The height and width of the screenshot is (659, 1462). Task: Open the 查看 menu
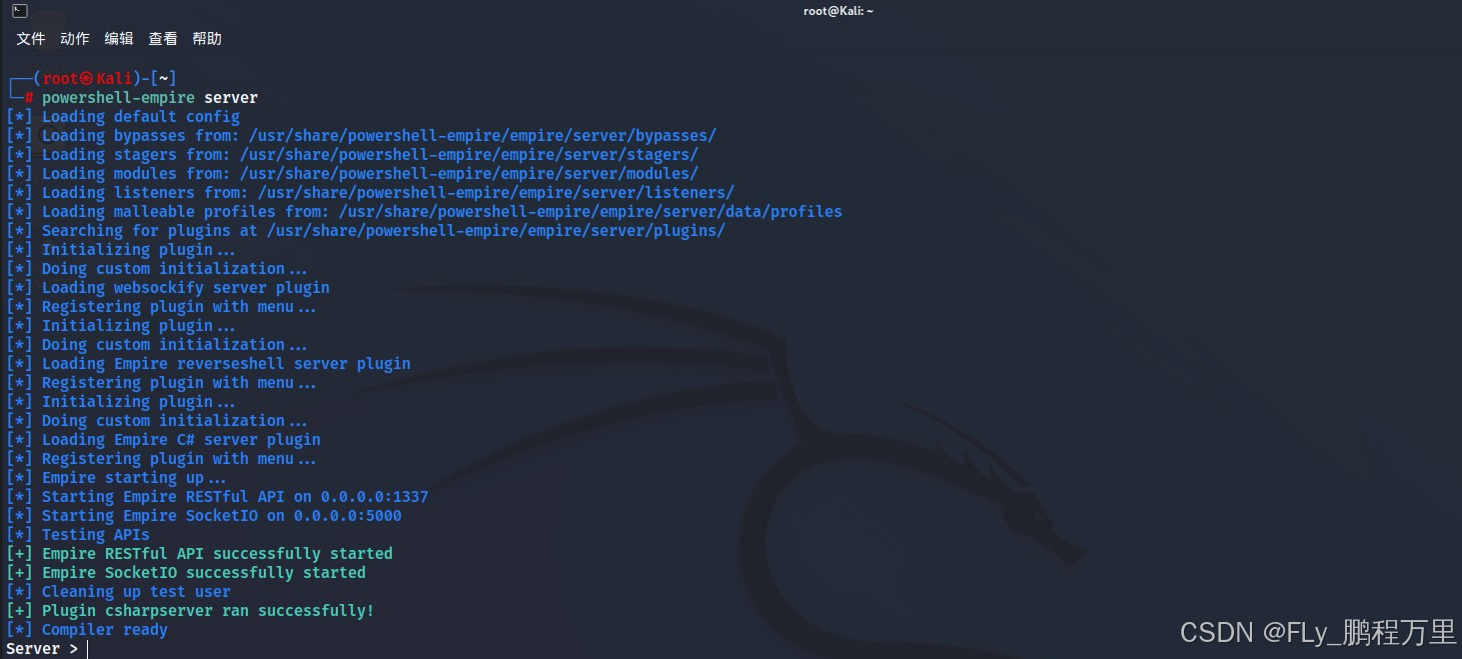pos(163,39)
